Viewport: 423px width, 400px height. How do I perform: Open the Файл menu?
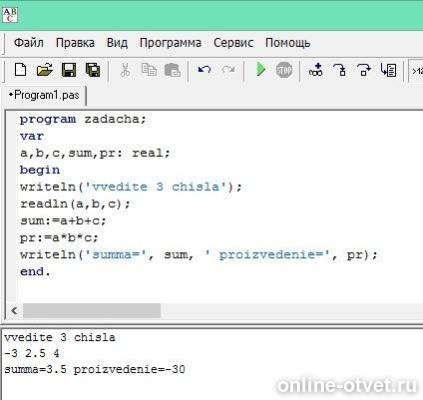pyautogui.click(x=29, y=43)
